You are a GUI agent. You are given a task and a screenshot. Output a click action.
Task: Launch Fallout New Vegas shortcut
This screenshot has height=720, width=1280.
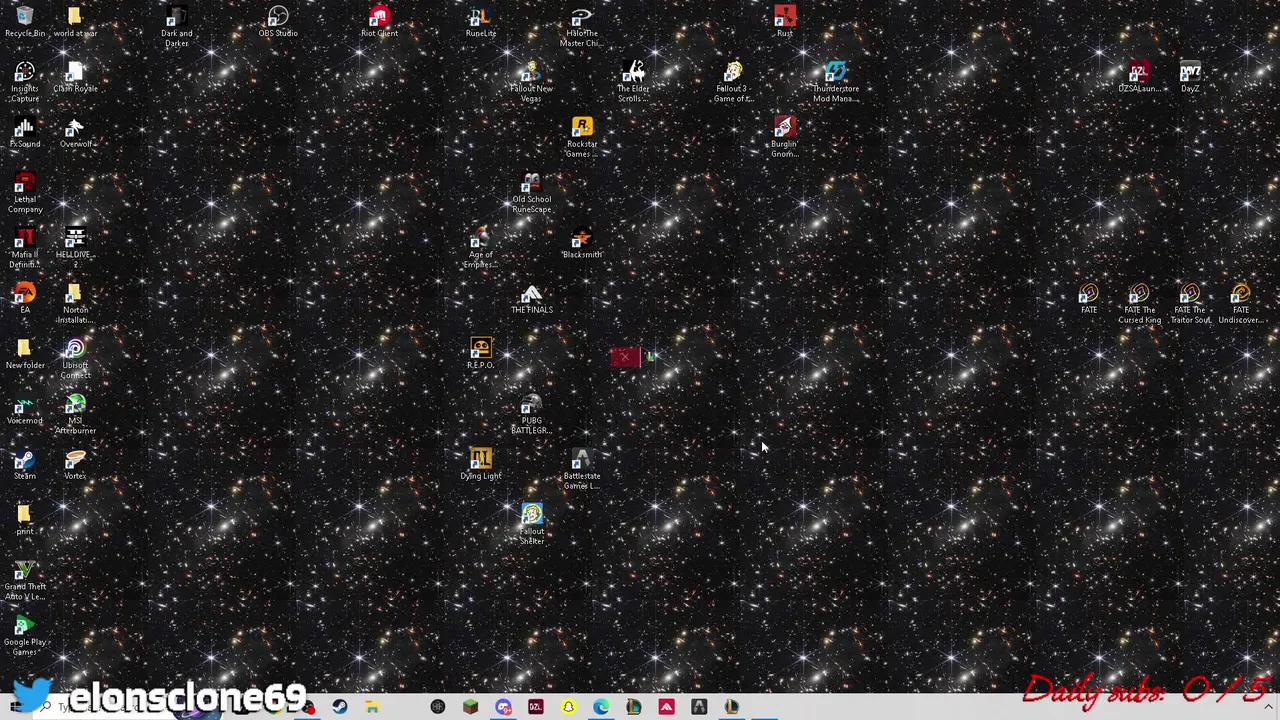pos(531,81)
